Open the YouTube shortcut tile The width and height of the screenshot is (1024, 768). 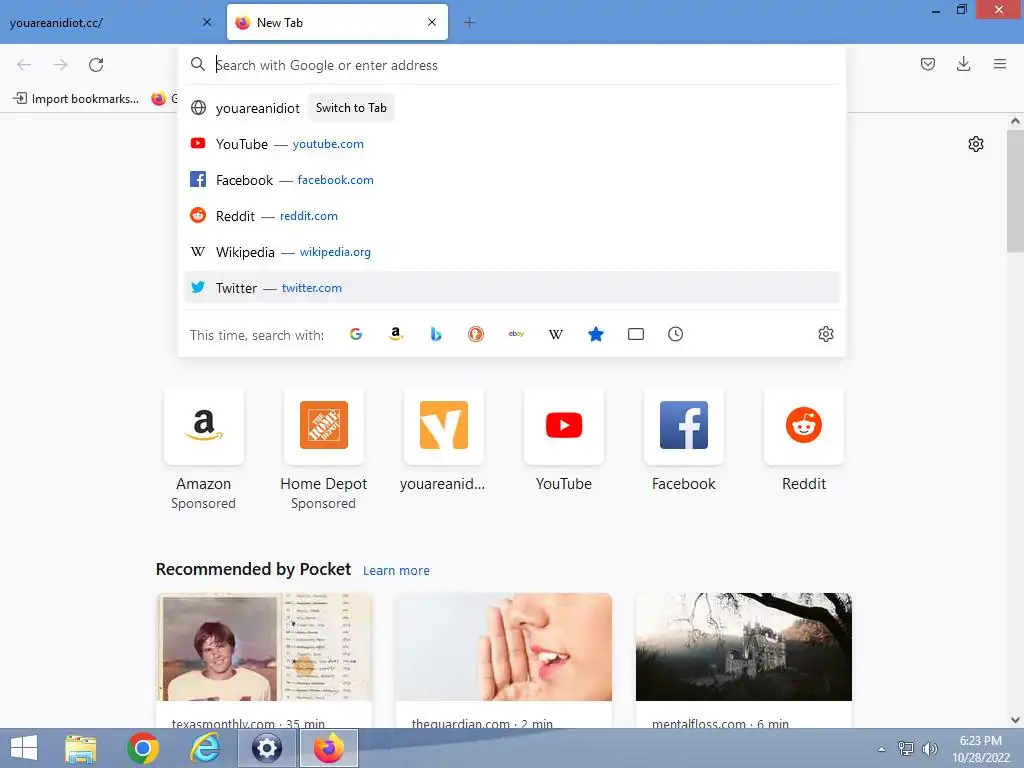click(x=564, y=426)
